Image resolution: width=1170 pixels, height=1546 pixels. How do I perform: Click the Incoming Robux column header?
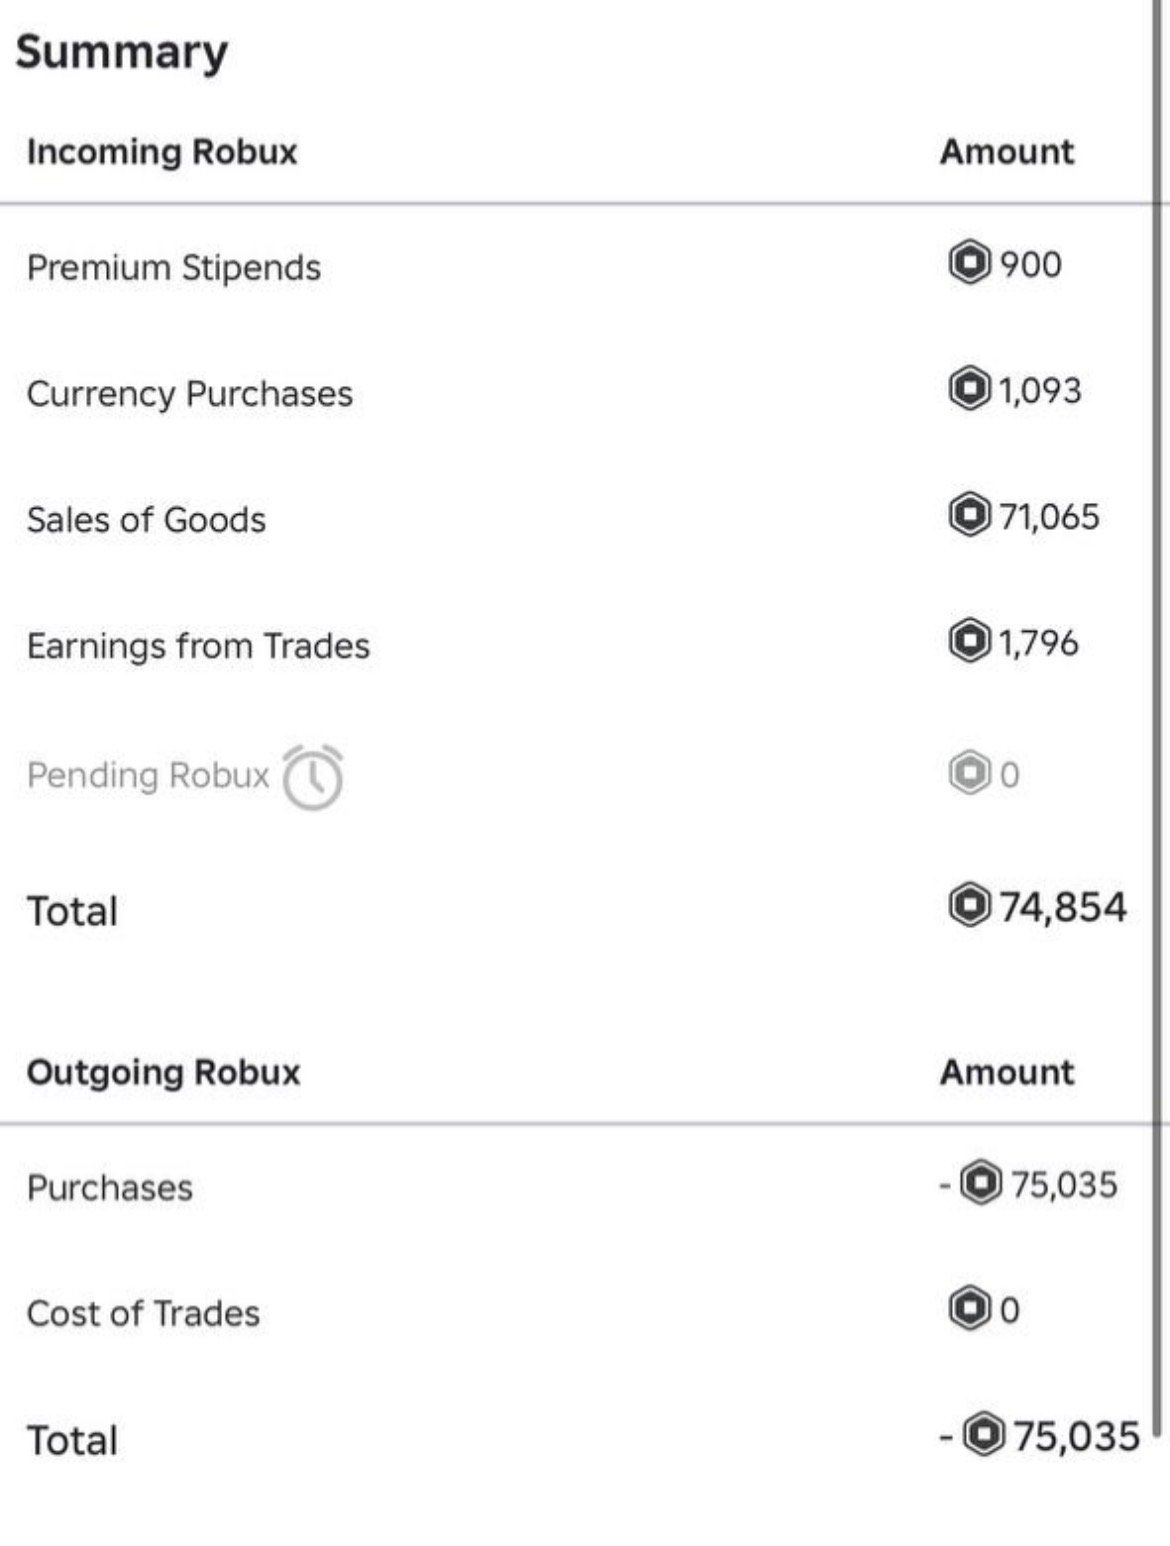pos(162,152)
